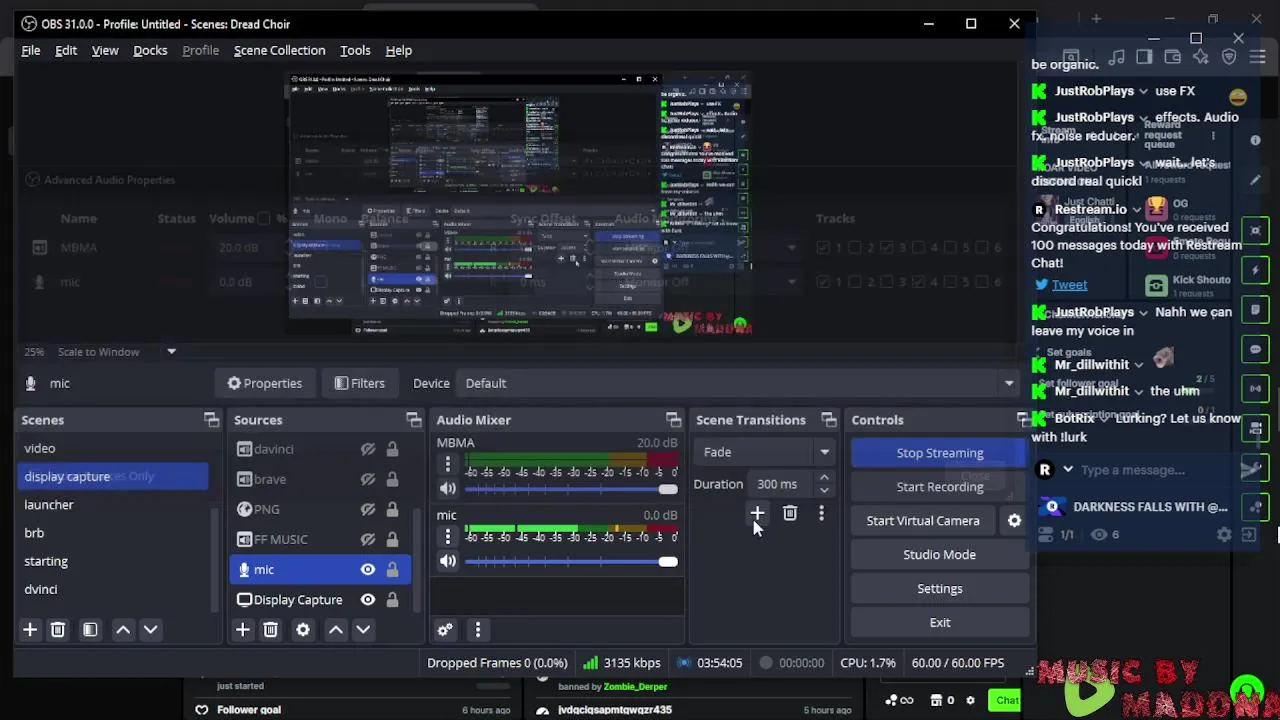
Task: Add a scene transition with plus icon
Action: tap(757, 513)
